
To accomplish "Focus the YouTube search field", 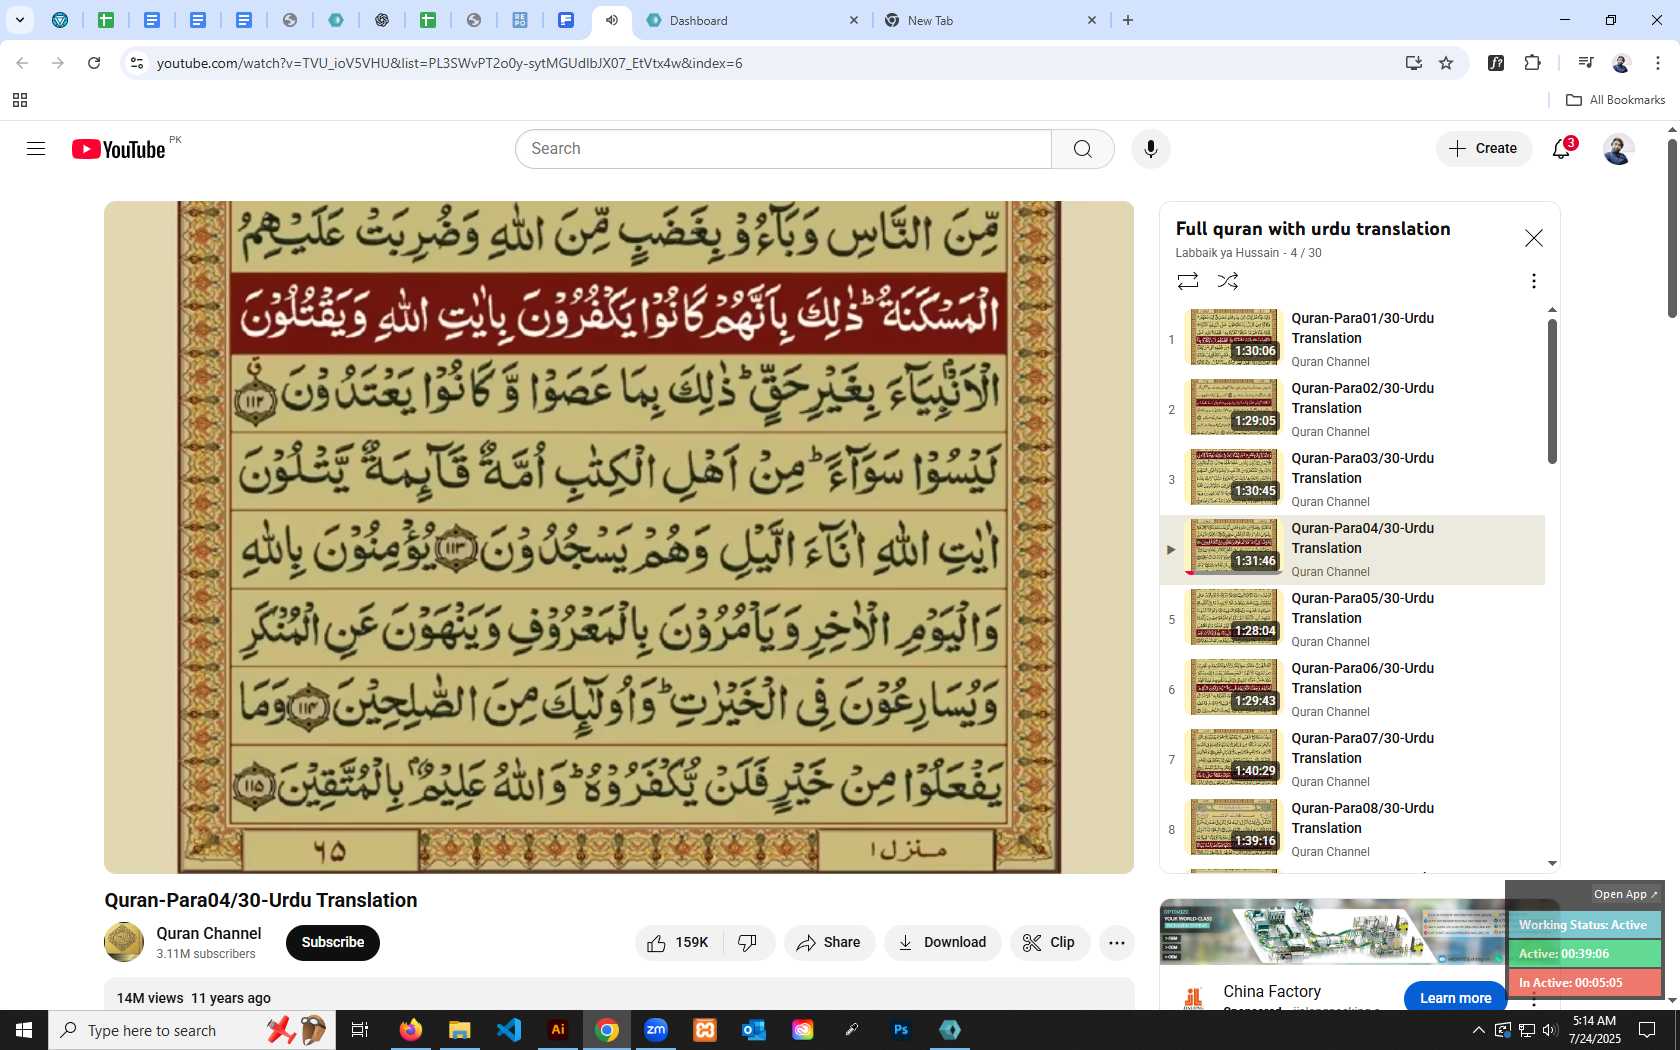I will [x=784, y=149].
